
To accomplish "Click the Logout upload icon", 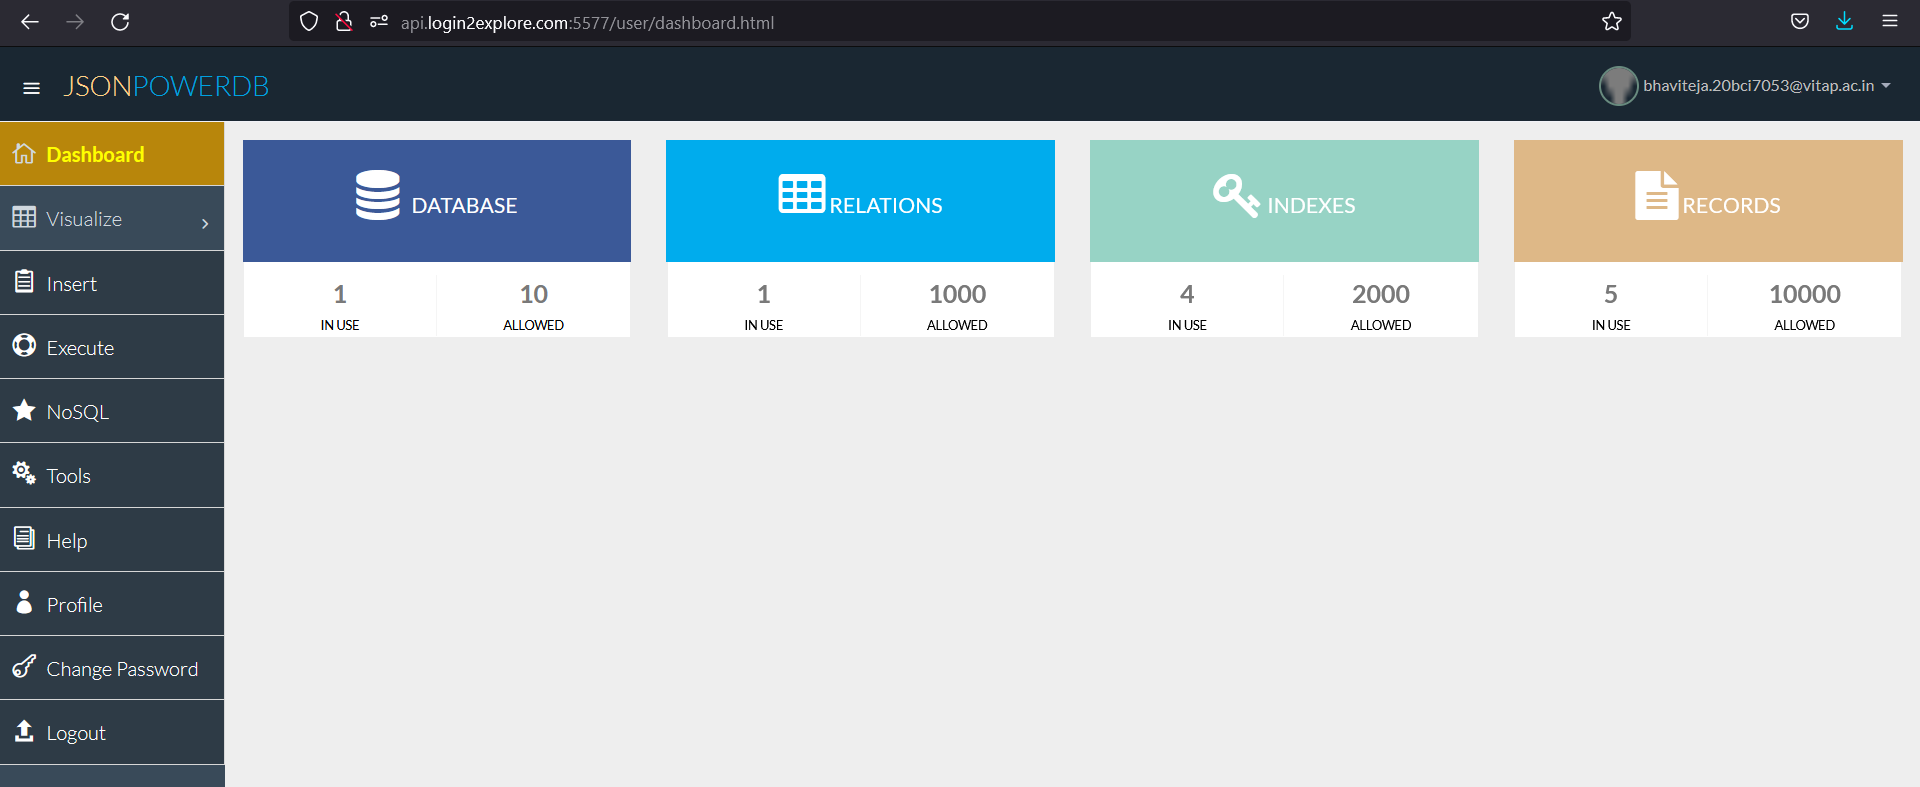I will (x=24, y=730).
